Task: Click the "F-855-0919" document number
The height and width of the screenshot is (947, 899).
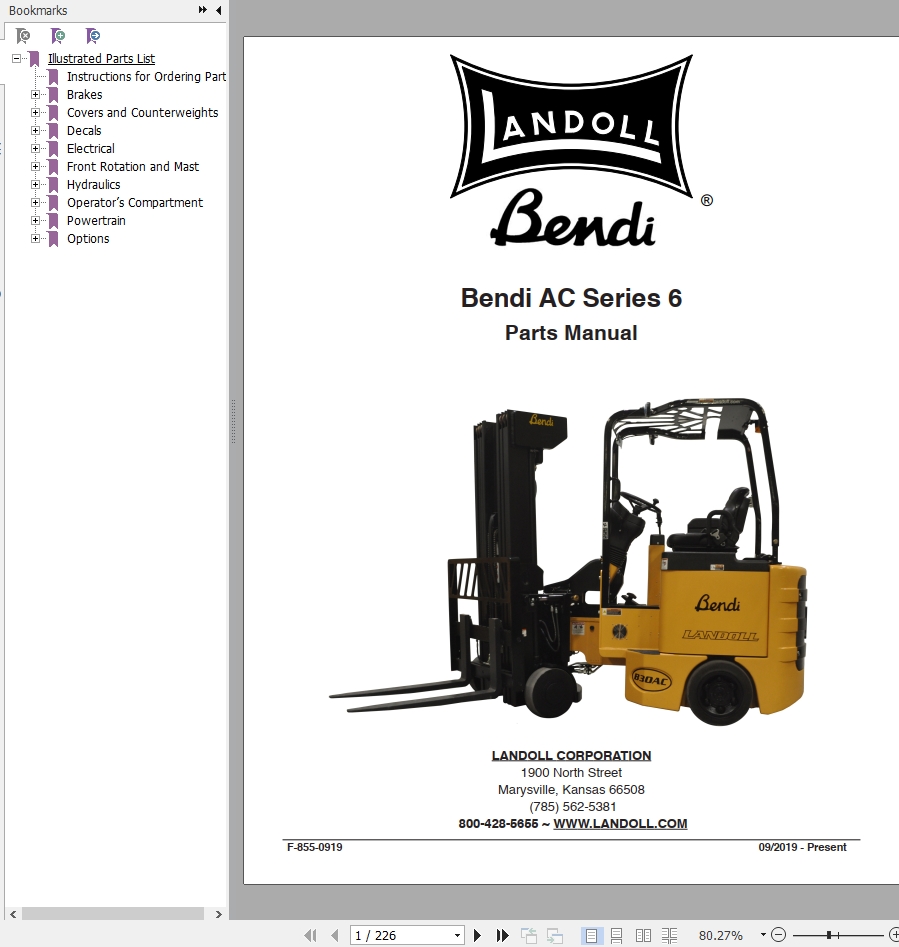Action: pos(315,847)
